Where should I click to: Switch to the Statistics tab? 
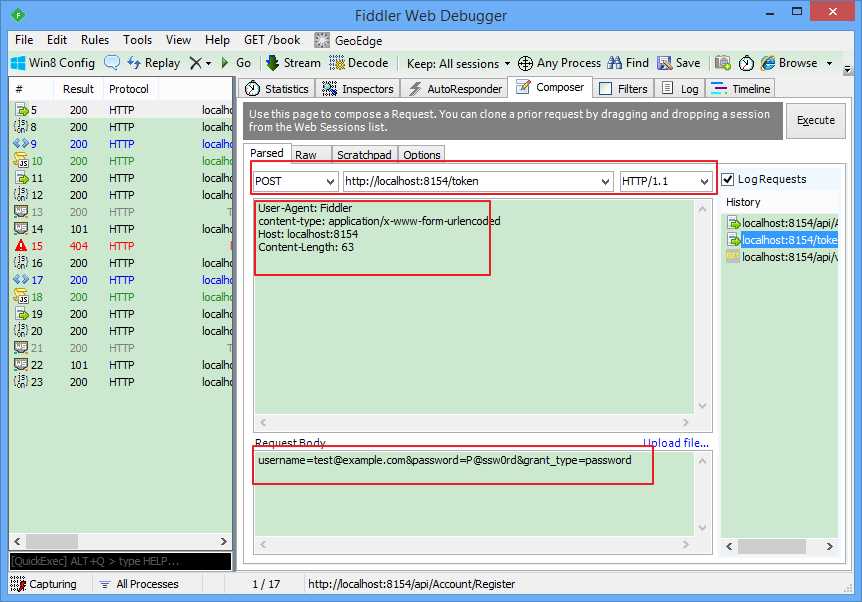pyautogui.click(x=277, y=89)
